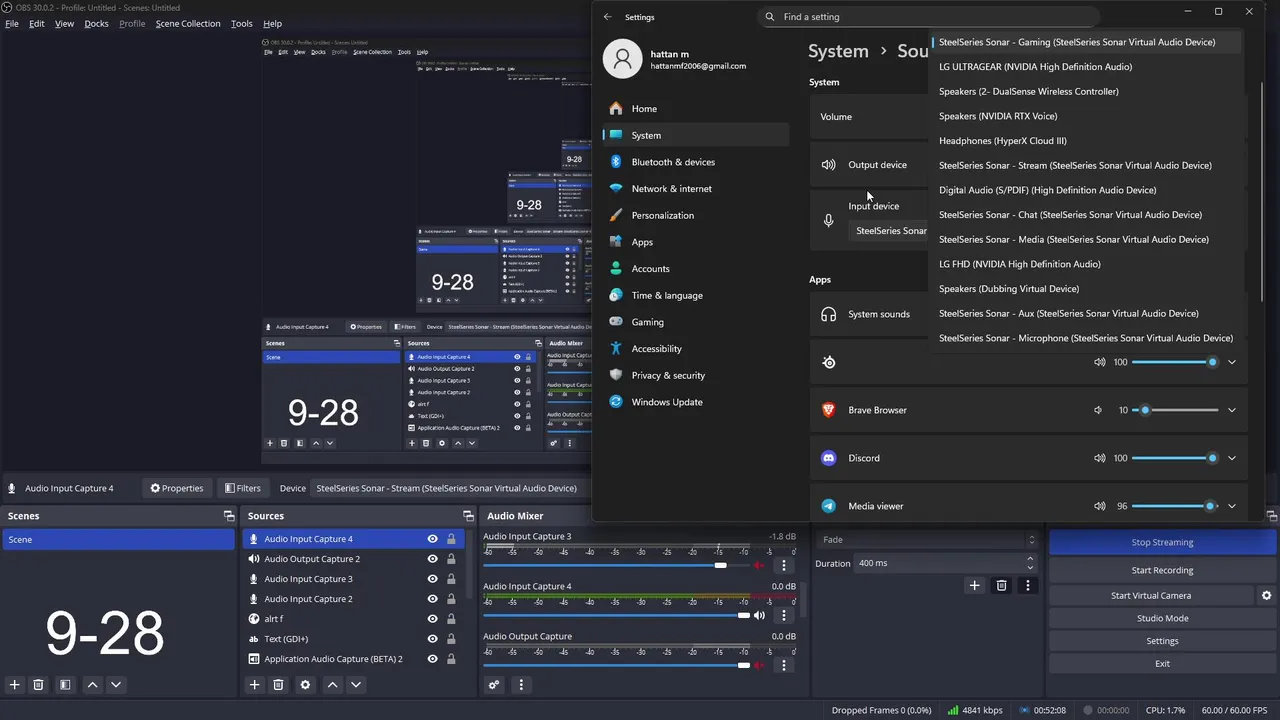The height and width of the screenshot is (720, 1280).
Task: Open source Properties button
Action: coord(176,488)
